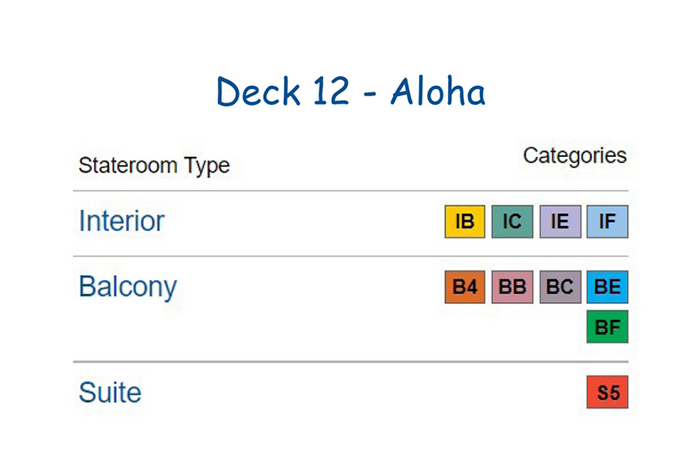
Task: Click the yellow IB category swatch
Action: pos(465,221)
